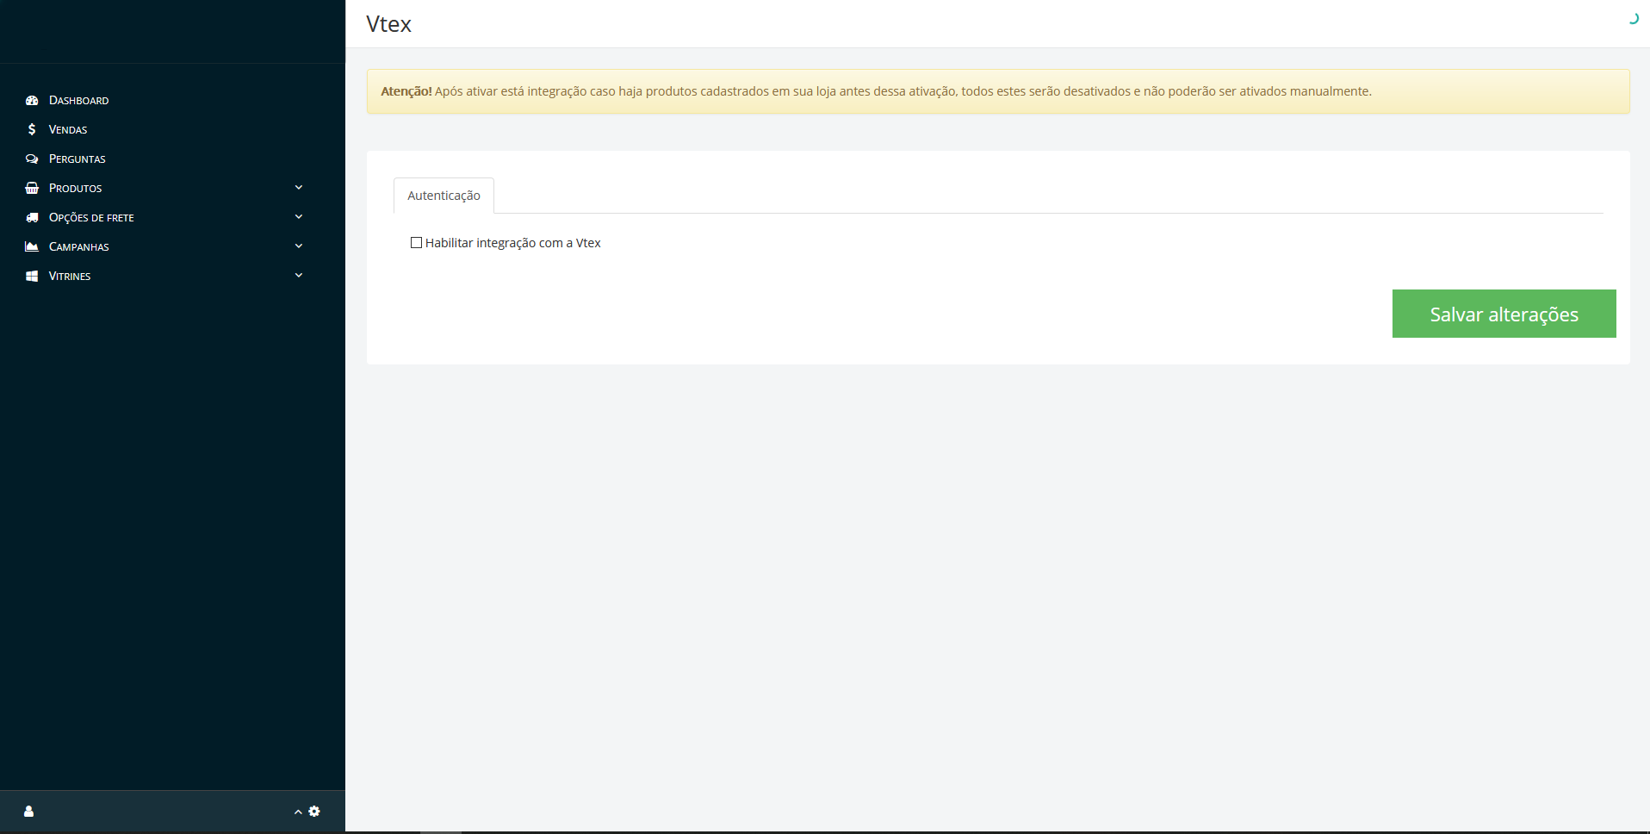The image size is (1650, 834).
Task: Select the Campanhas menu label
Action: 79,247
